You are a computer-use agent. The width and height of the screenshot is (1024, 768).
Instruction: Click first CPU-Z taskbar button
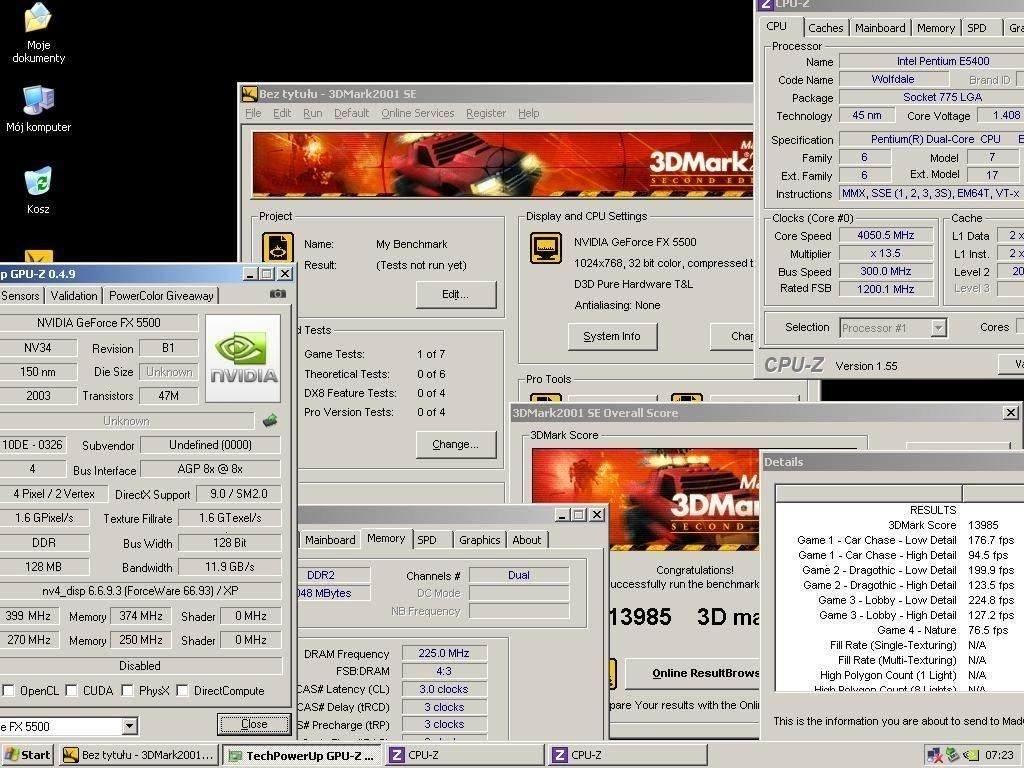pyautogui.click(x=466, y=755)
